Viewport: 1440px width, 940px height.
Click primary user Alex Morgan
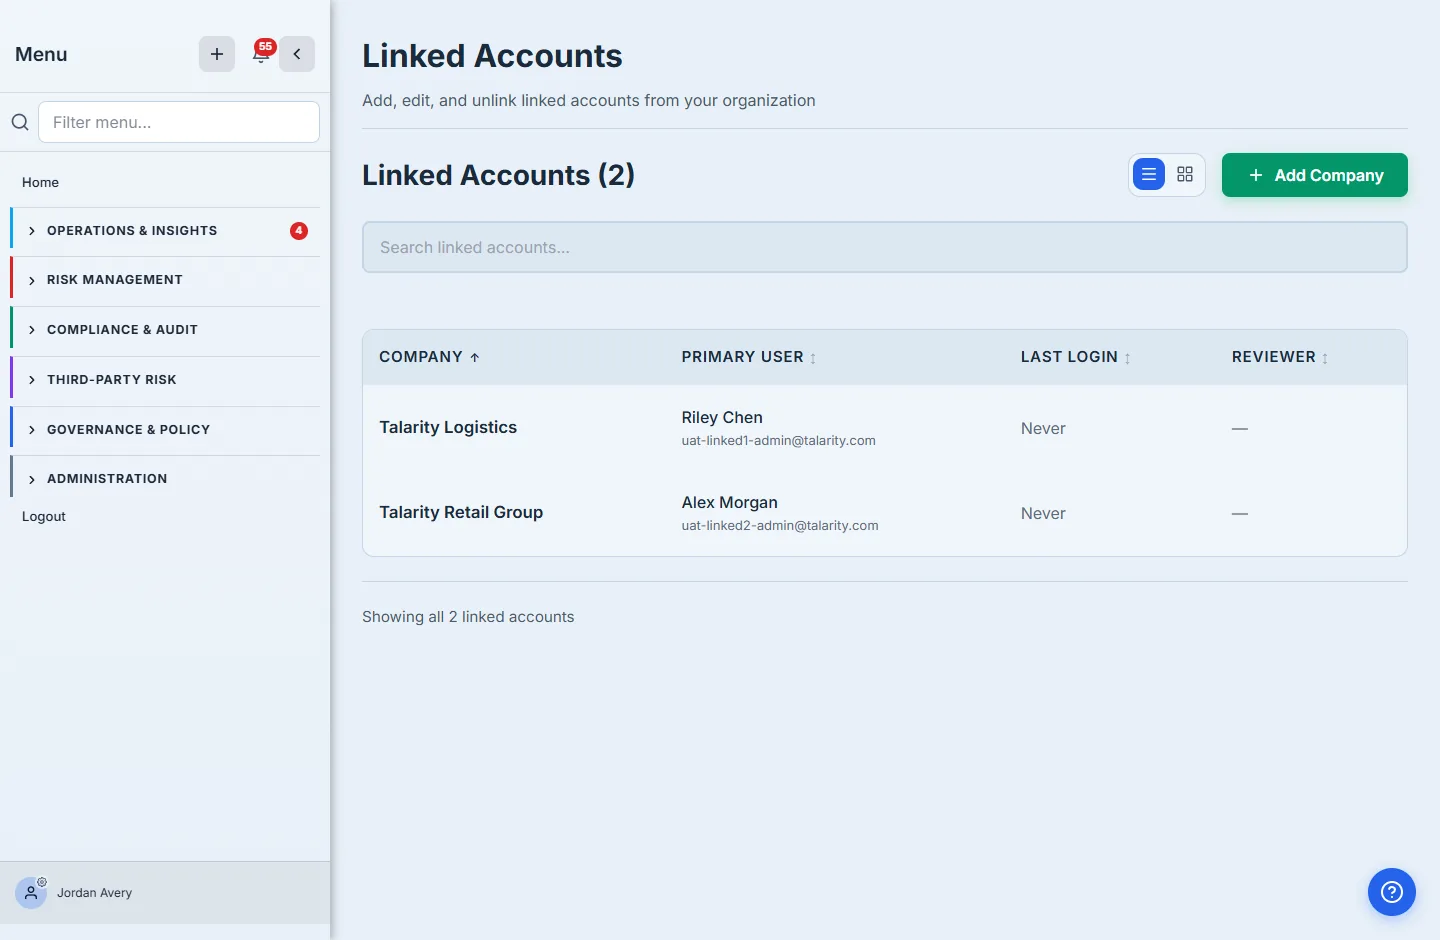(x=729, y=502)
